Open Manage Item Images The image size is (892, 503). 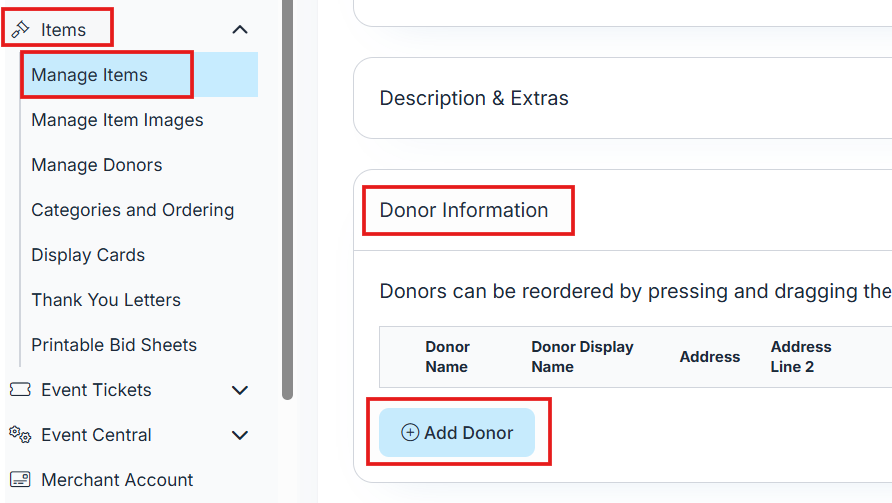tap(117, 120)
